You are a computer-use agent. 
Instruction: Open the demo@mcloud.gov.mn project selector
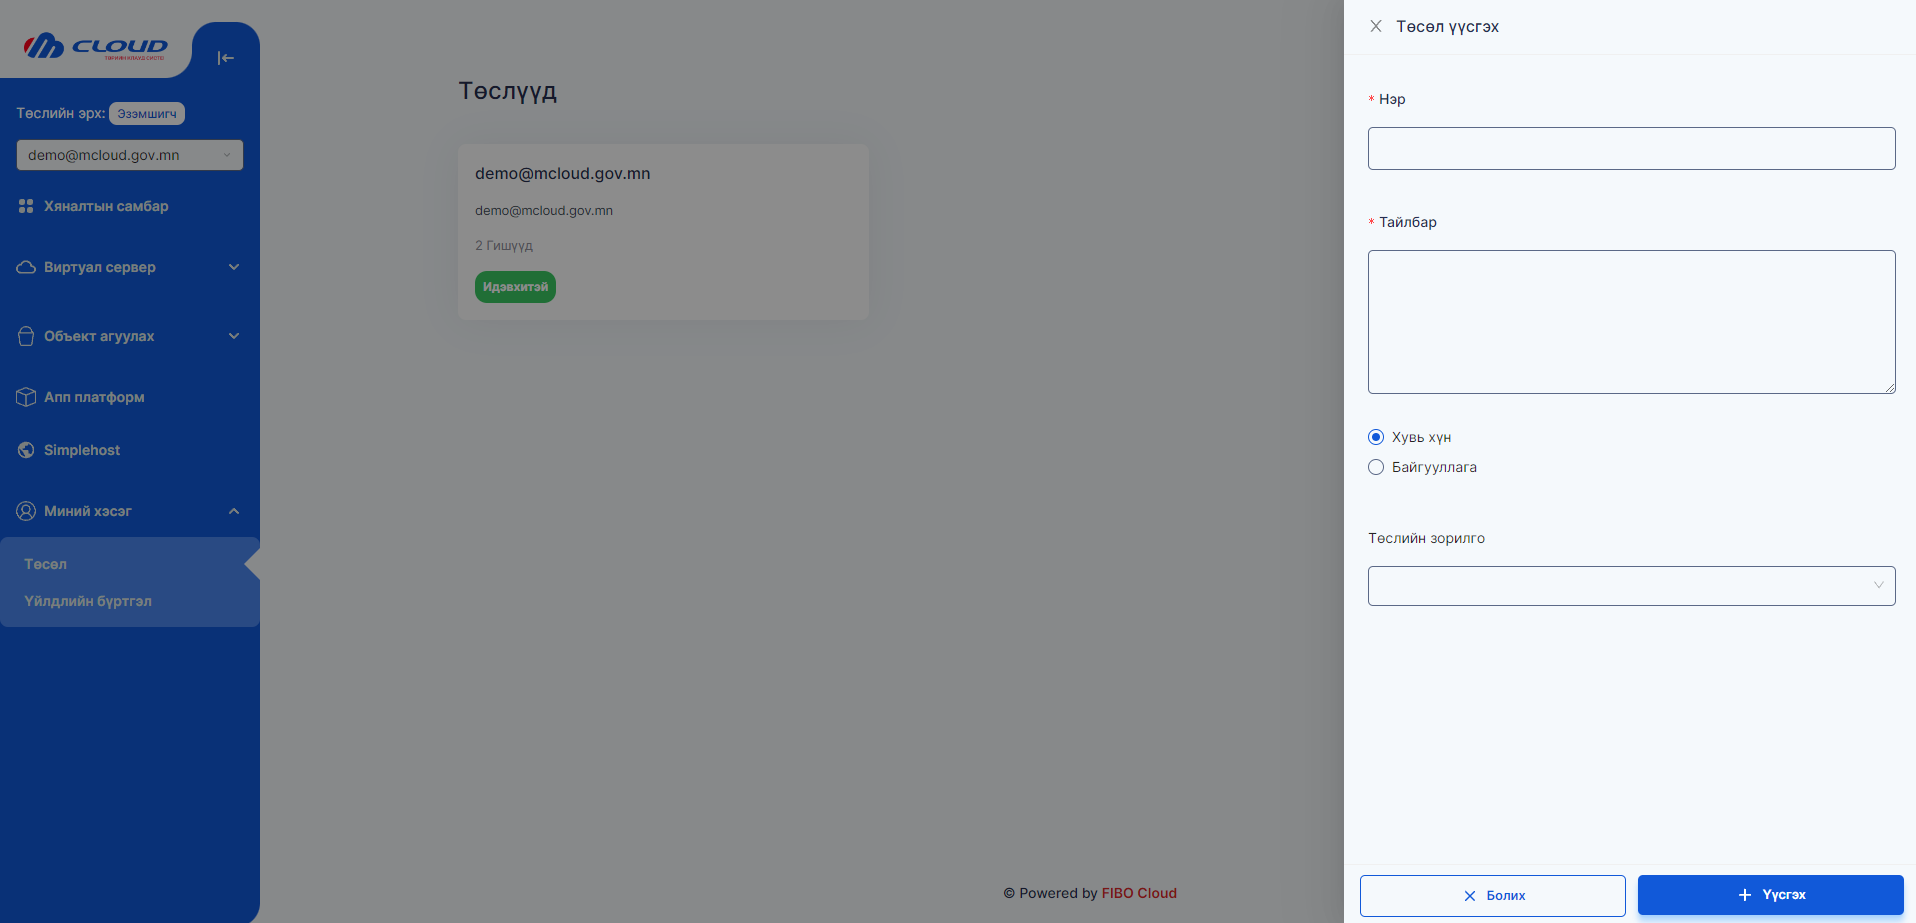[129, 155]
